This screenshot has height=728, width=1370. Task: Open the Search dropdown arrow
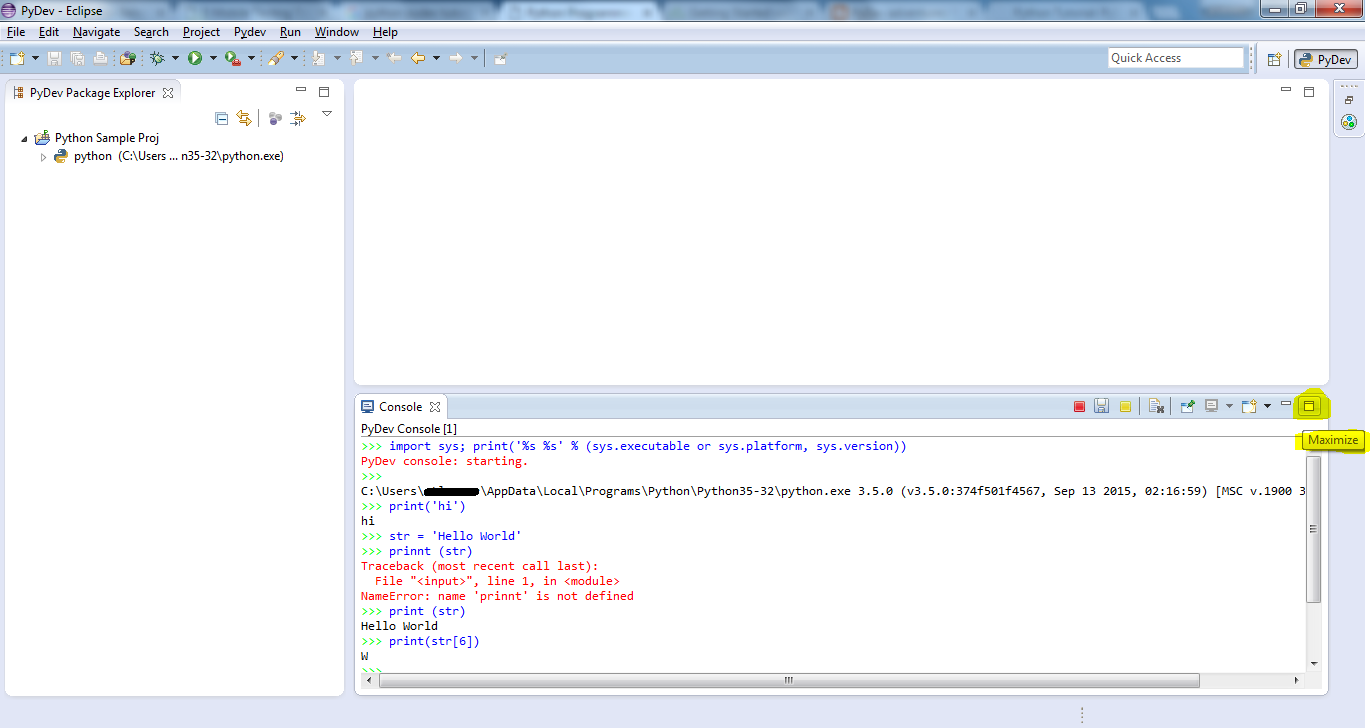294,58
